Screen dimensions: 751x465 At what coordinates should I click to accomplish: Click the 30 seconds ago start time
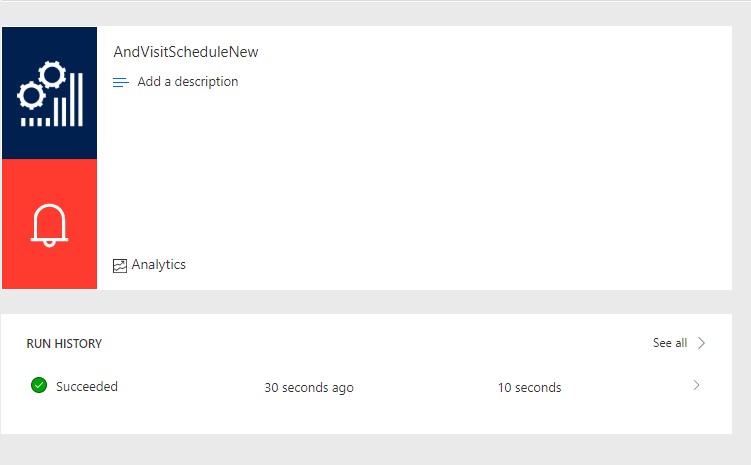click(308, 388)
